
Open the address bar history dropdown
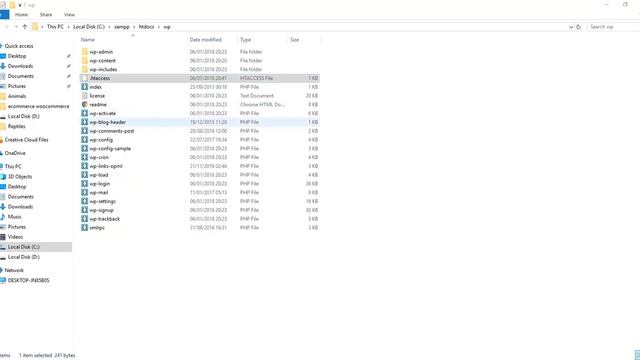point(571,27)
